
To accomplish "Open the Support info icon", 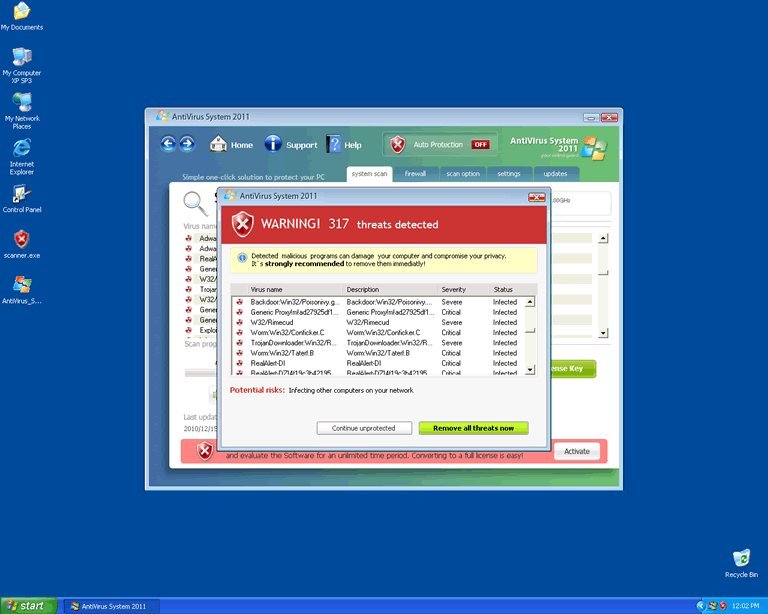I will 273,145.
